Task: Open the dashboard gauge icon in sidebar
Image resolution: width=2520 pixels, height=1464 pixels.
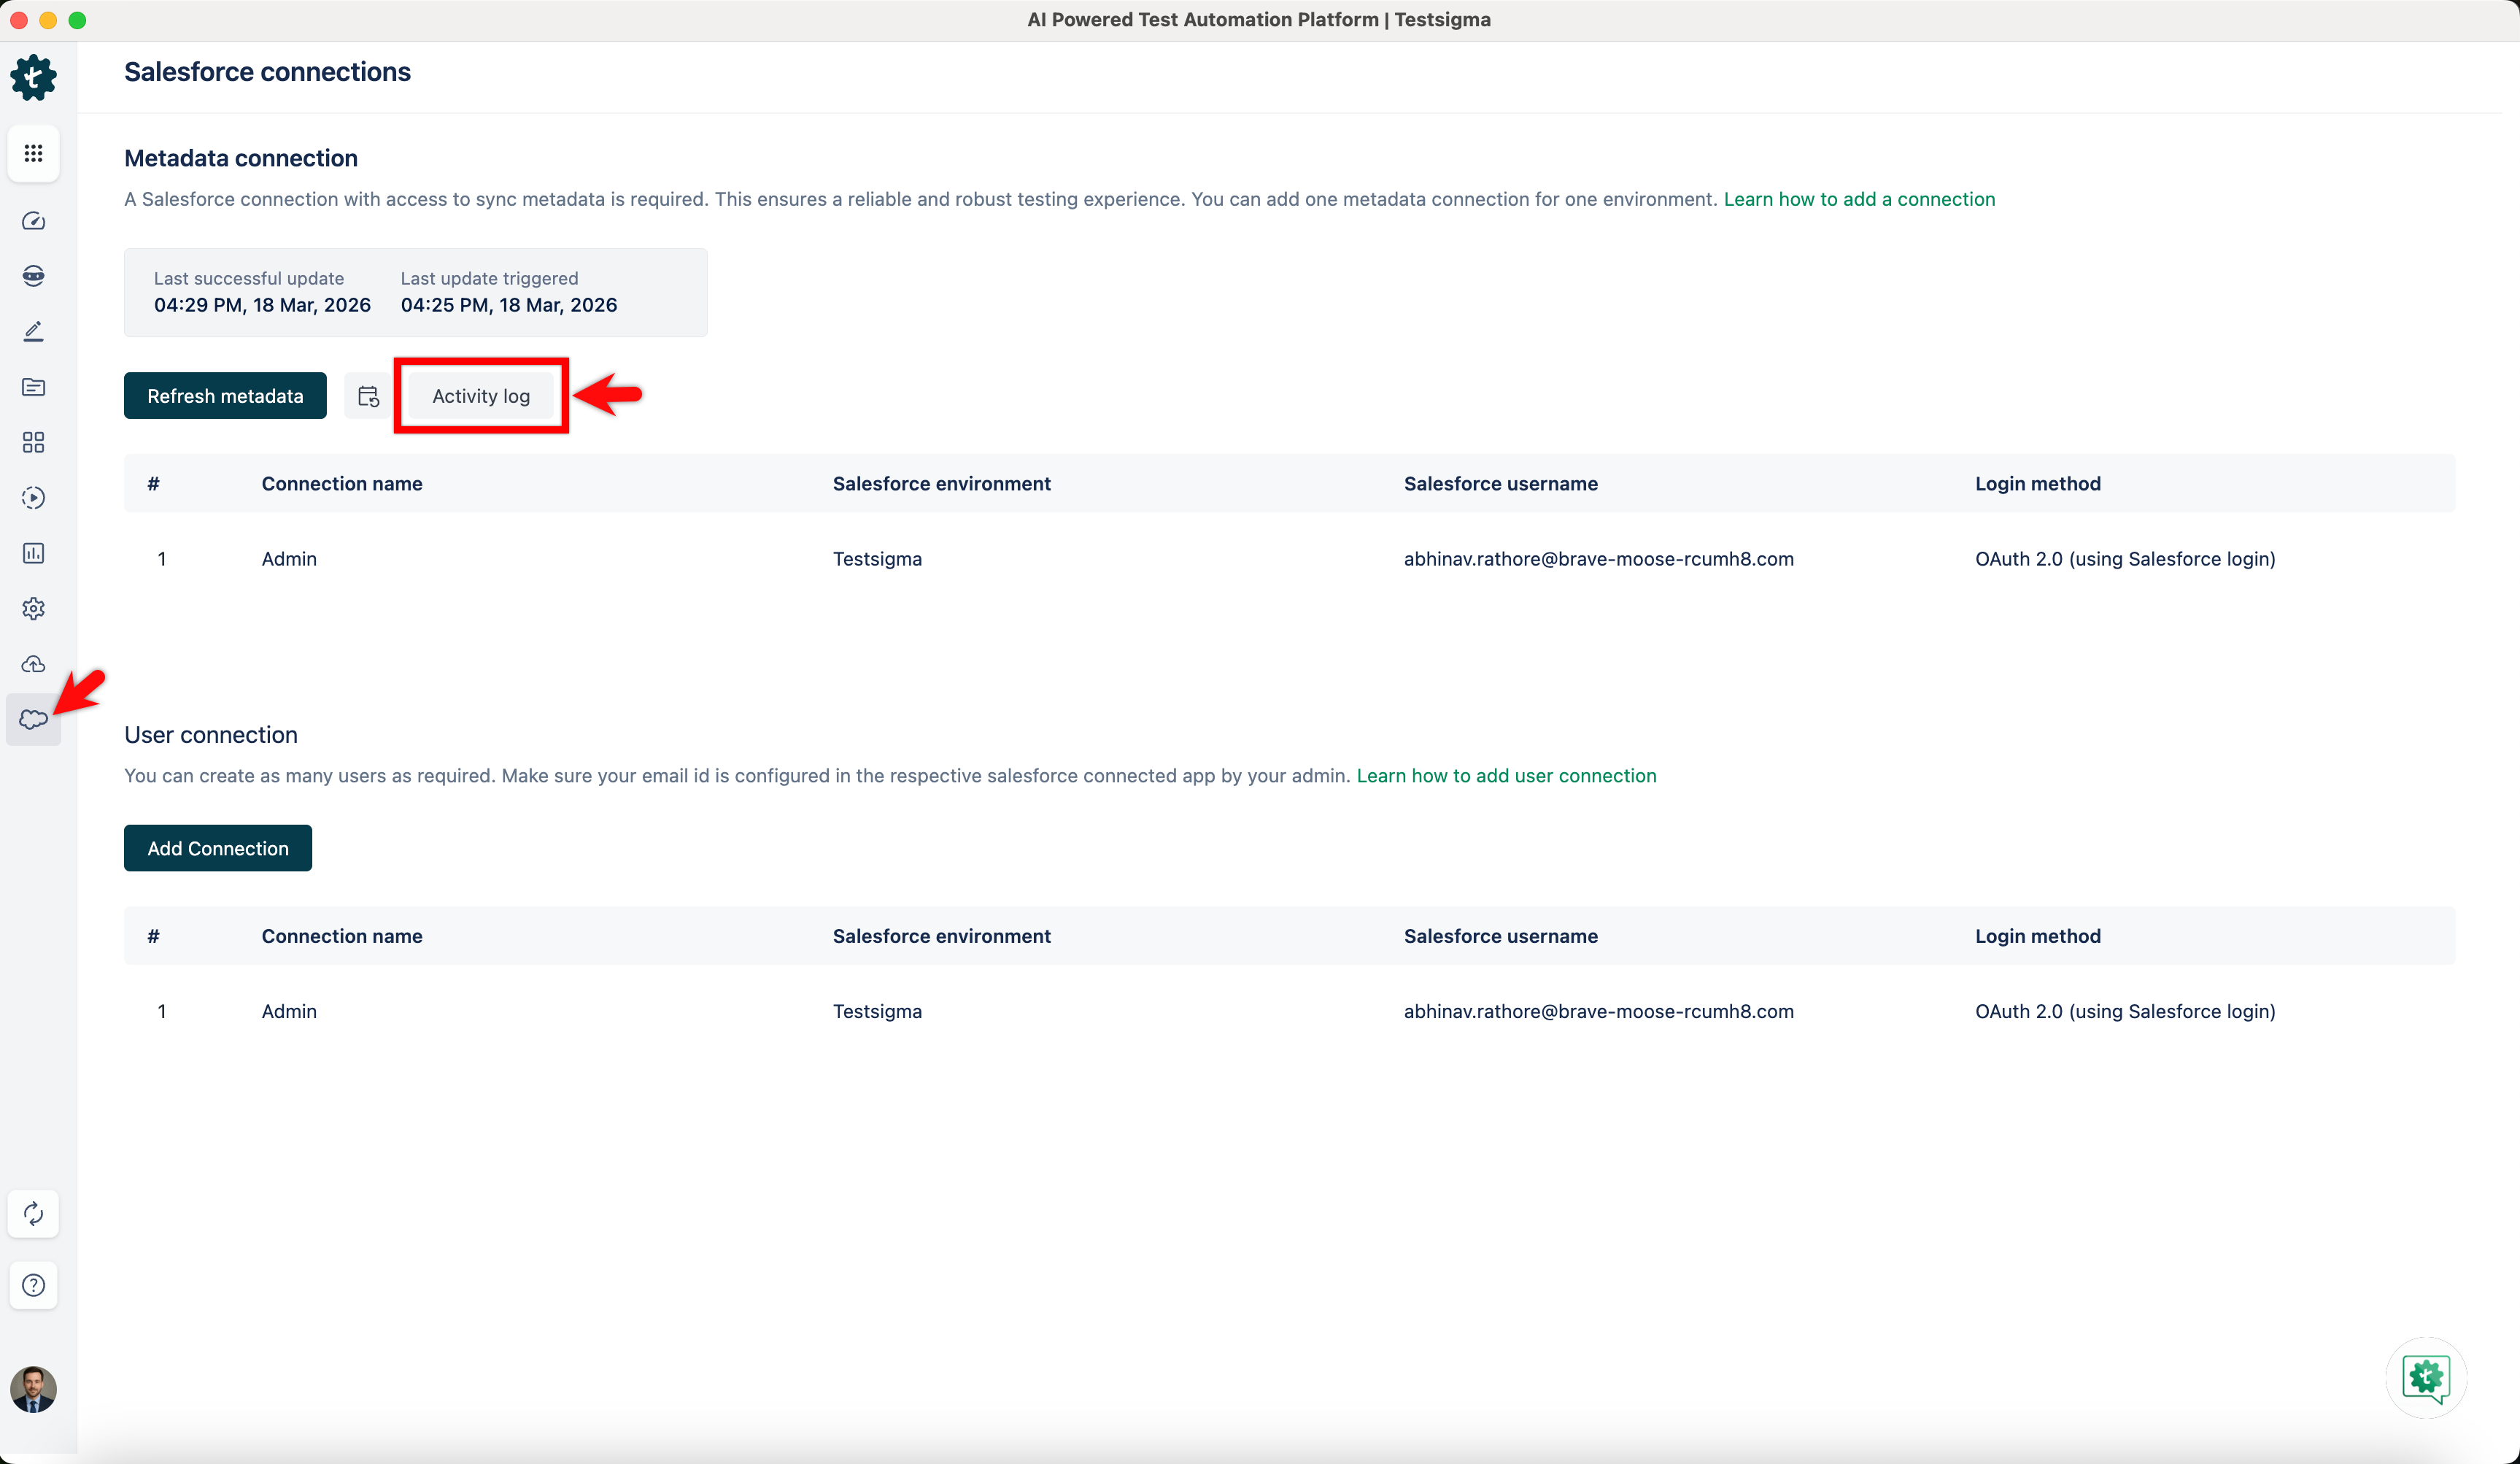Action: coord(33,221)
